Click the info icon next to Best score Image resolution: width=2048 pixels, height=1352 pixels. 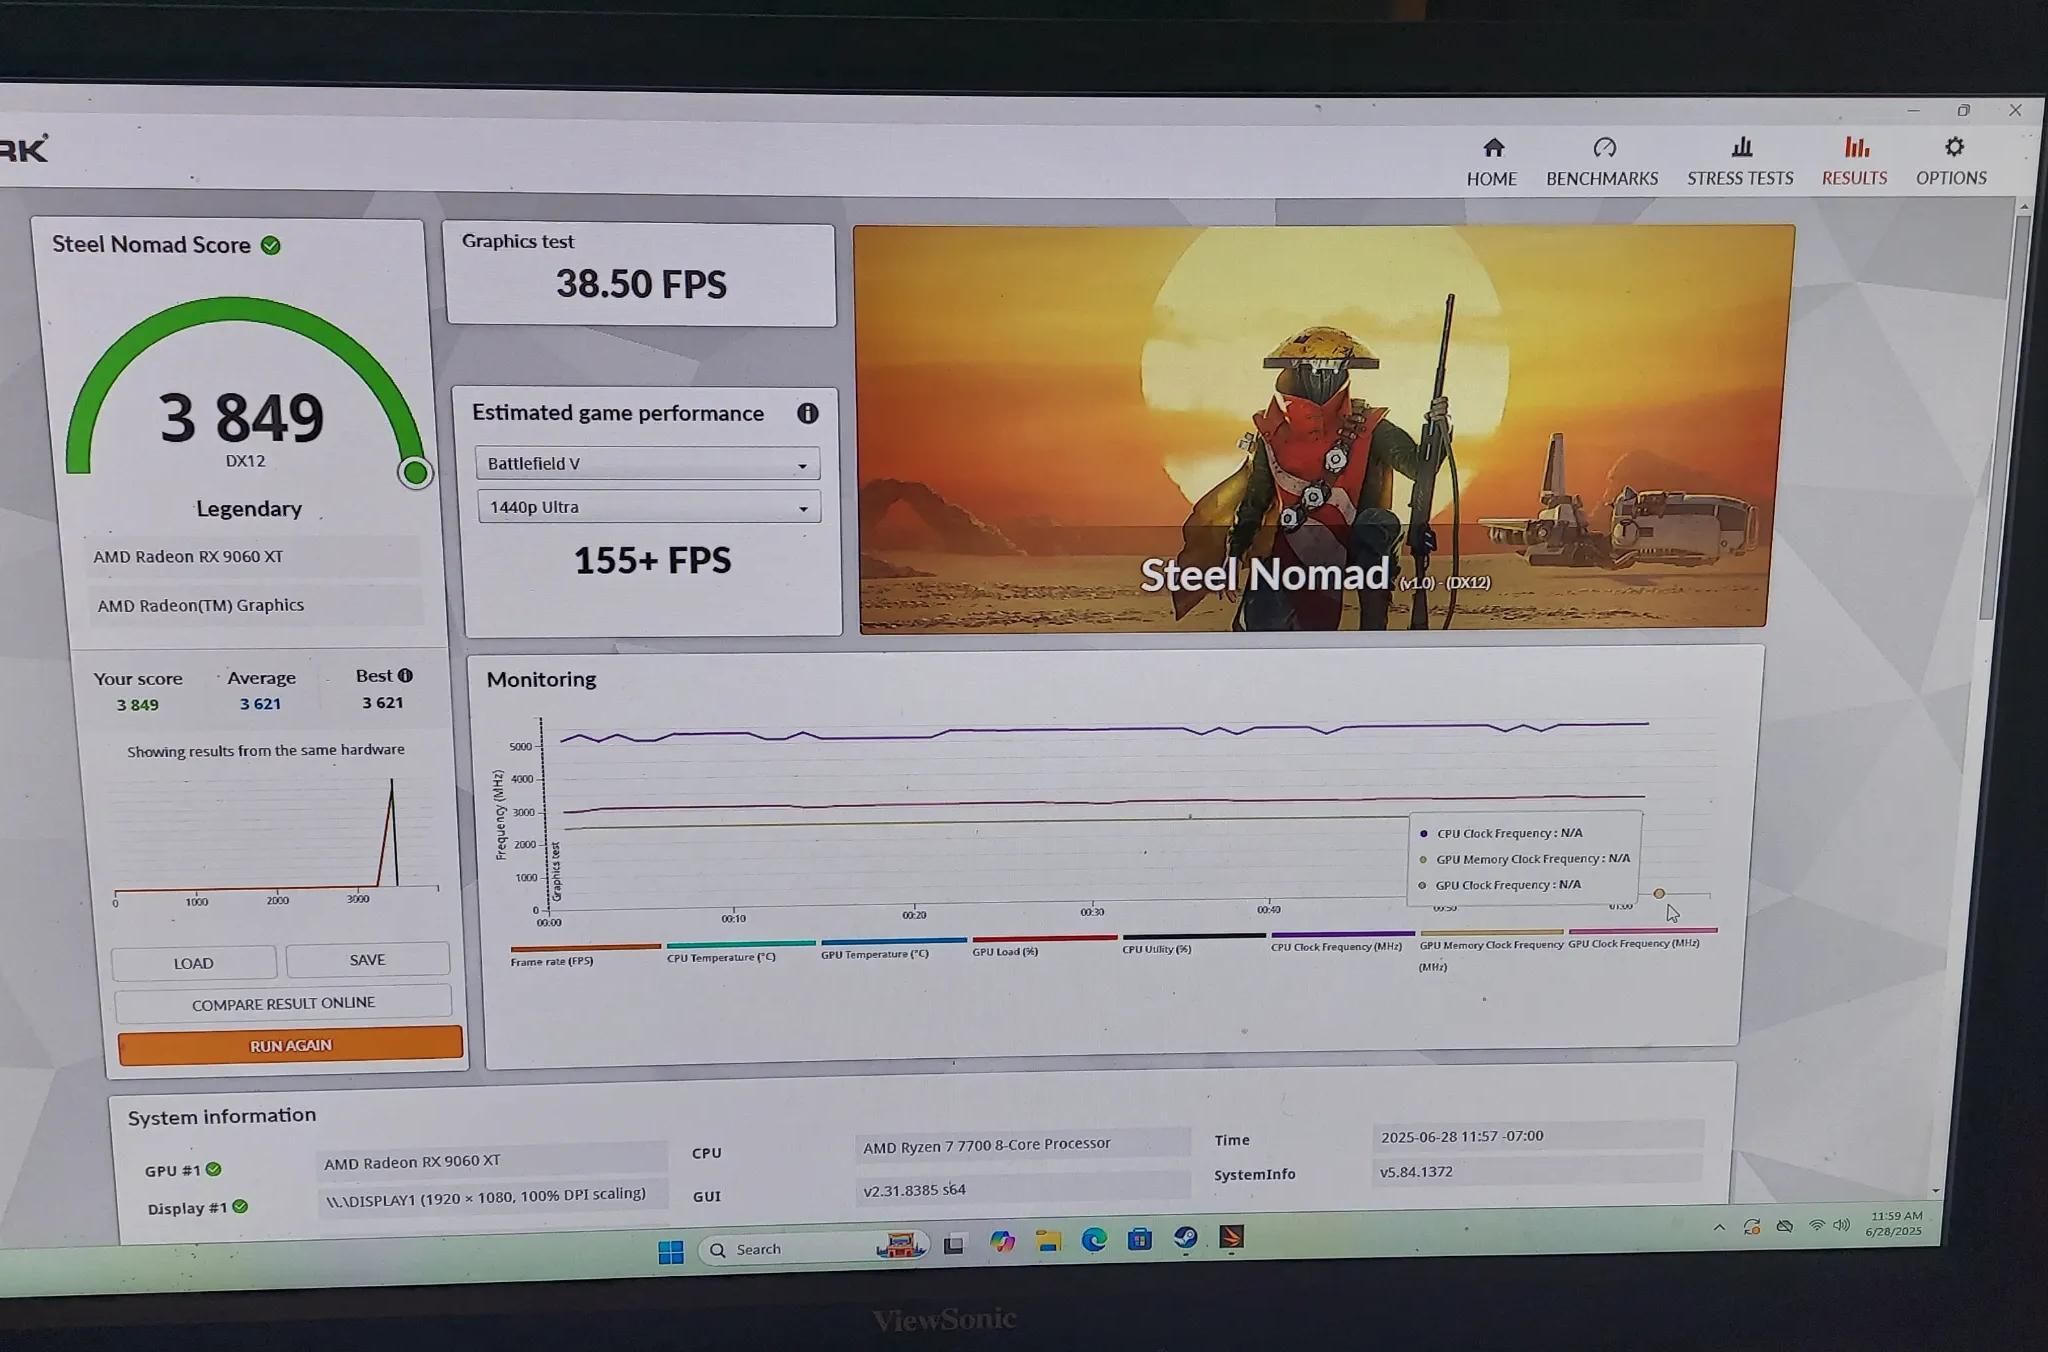tap(405, 675)
